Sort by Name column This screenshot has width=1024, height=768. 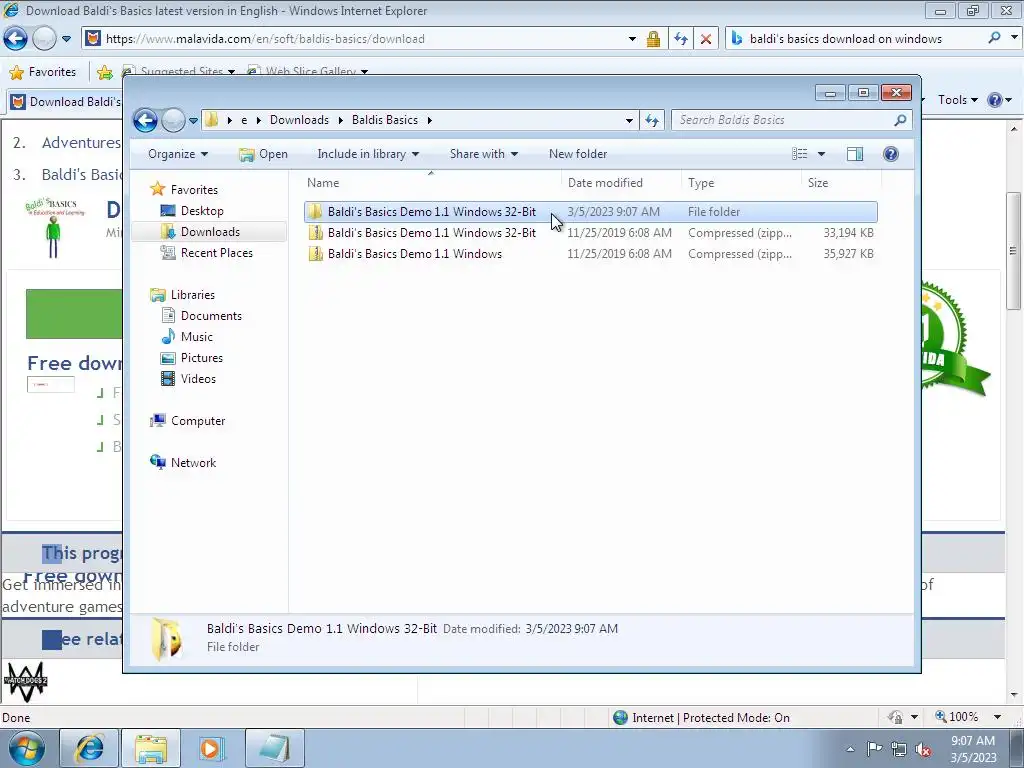[431, 183]
